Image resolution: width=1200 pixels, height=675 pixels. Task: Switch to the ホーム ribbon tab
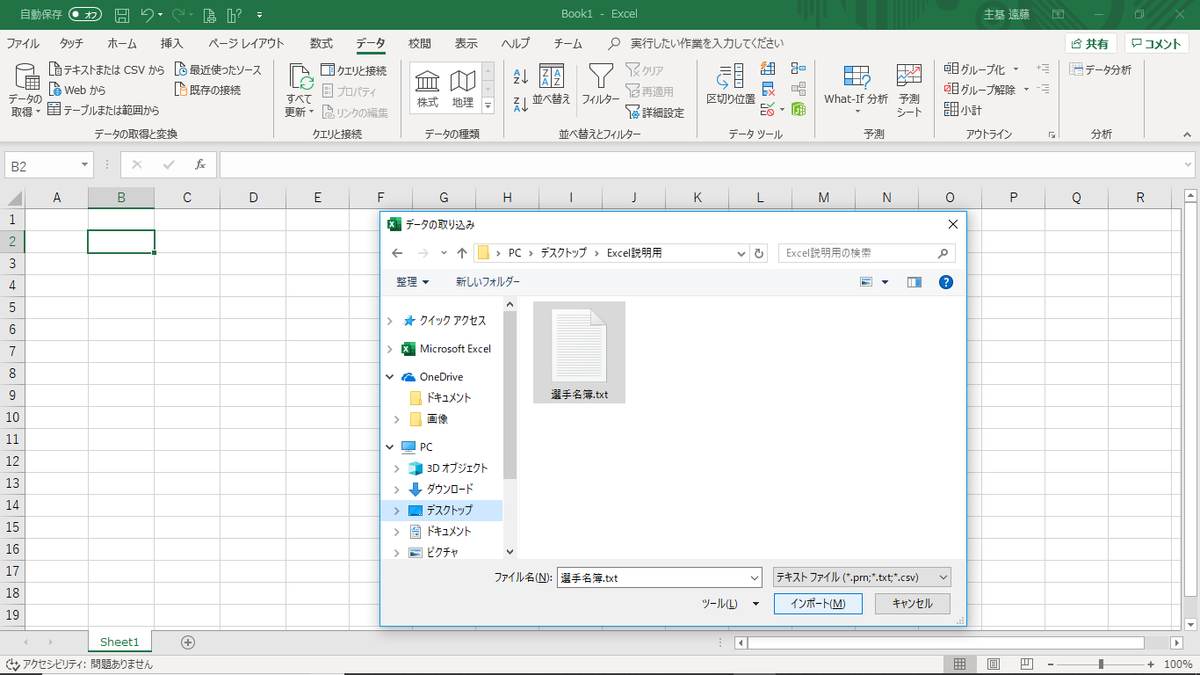tap(121, 43)
